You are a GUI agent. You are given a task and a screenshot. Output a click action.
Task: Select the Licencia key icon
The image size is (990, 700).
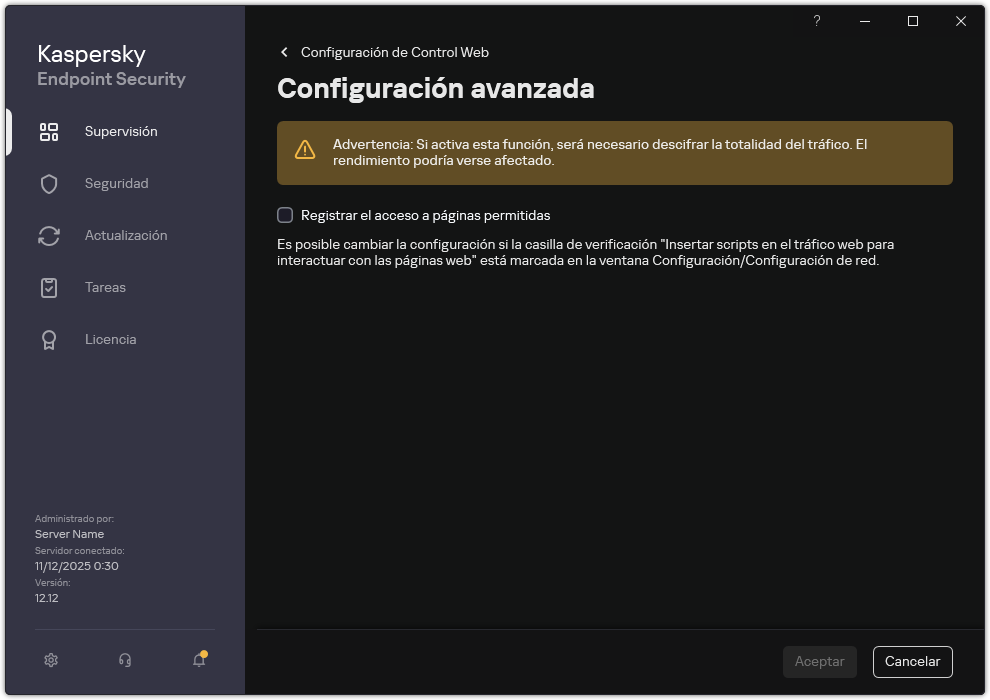point(49,339)
